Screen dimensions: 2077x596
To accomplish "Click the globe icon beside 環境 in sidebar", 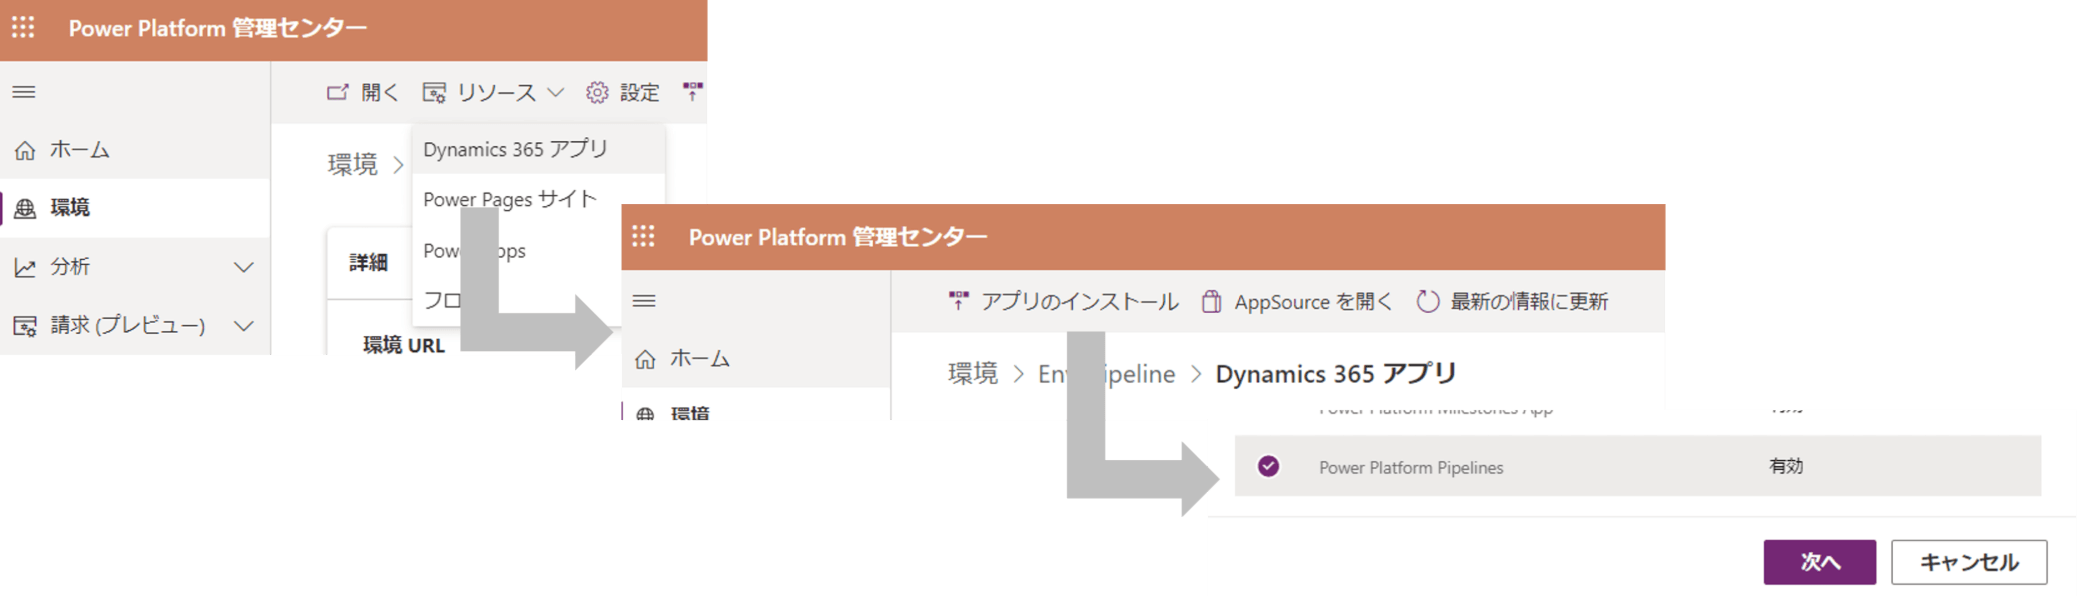I will coord(25,208).
